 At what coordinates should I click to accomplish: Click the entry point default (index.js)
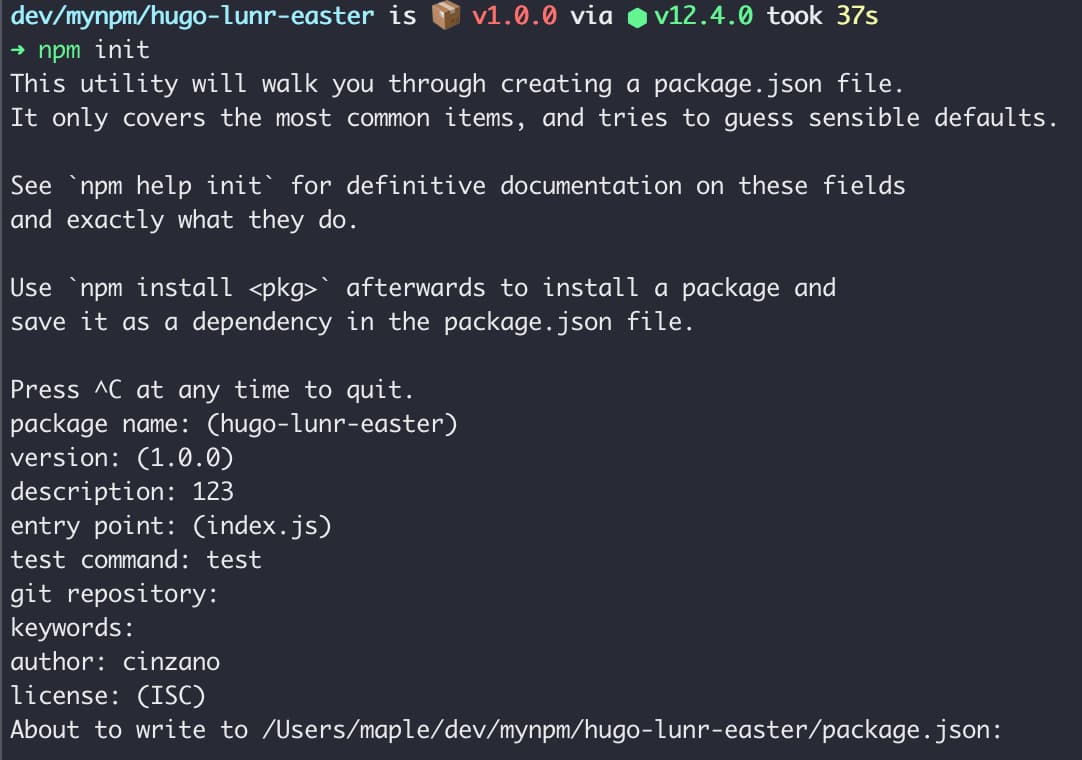pyautogui.click(x=262, y=526)
